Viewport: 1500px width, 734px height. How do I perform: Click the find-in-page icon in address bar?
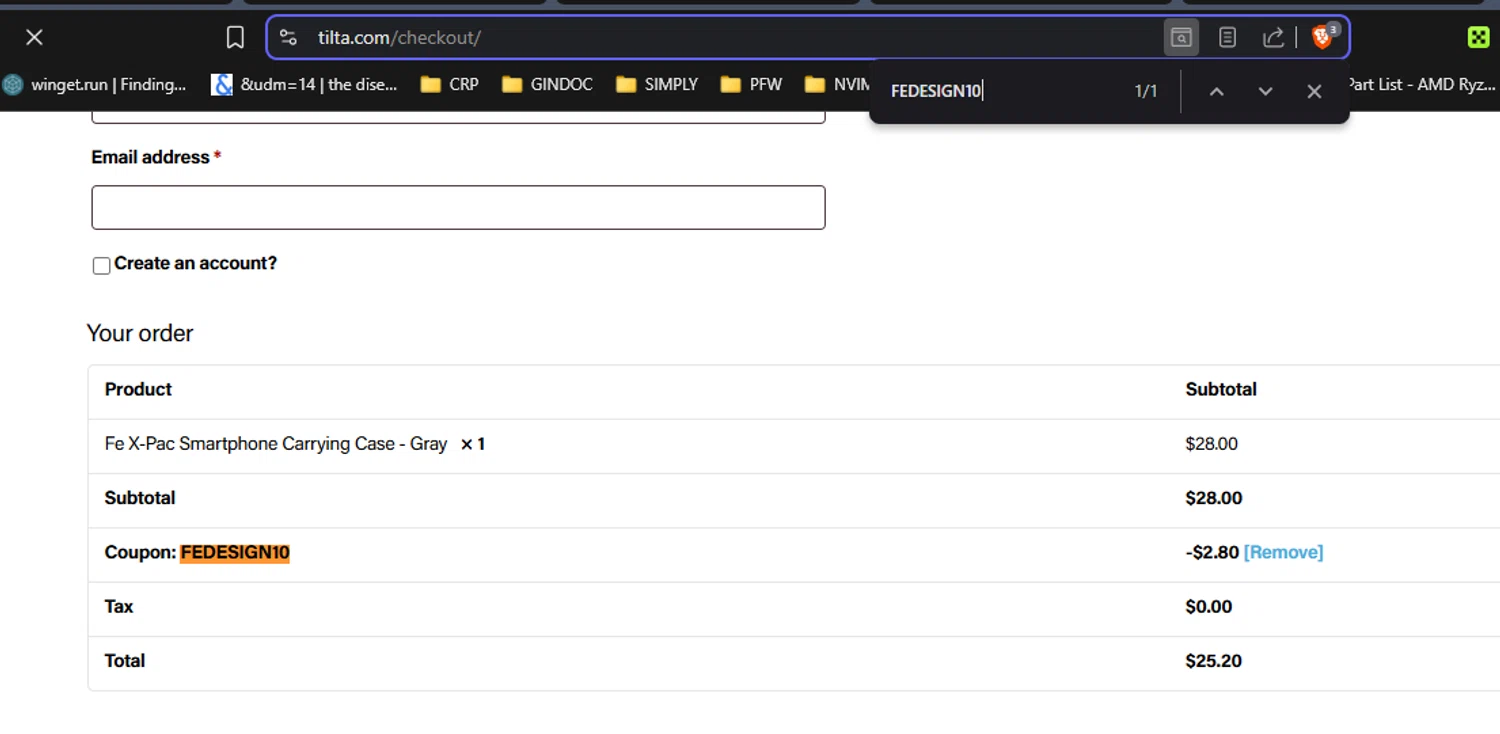click(1181, 37)
